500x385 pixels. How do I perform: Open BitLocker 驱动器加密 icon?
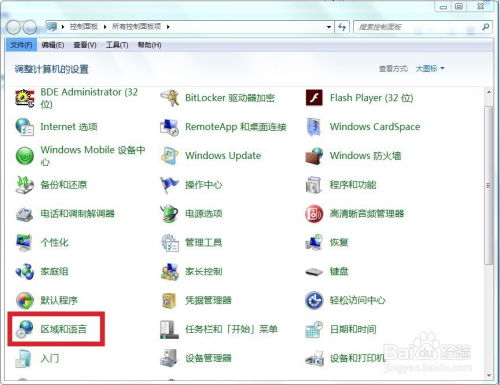click(x=169, y=98)
